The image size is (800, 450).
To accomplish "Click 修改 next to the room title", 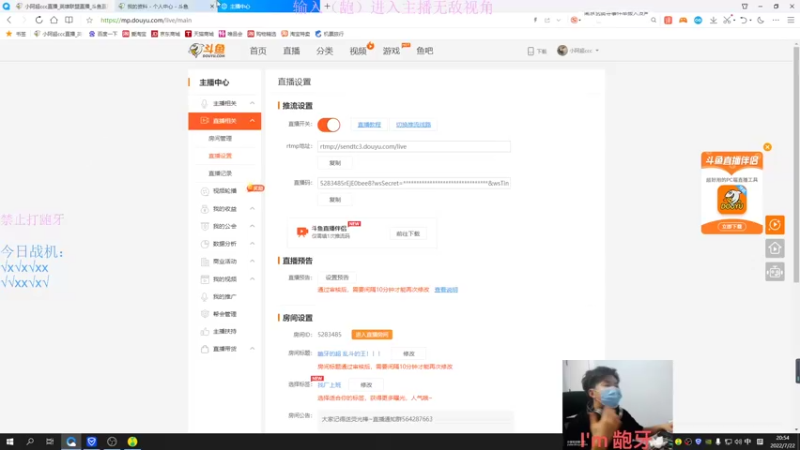I will click(x=409, y=354).
